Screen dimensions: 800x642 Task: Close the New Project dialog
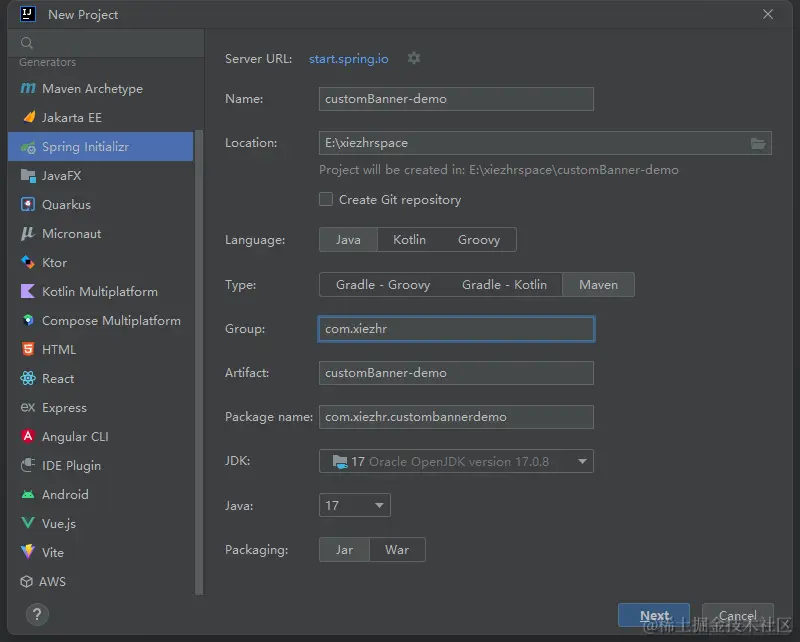point(768,14)
